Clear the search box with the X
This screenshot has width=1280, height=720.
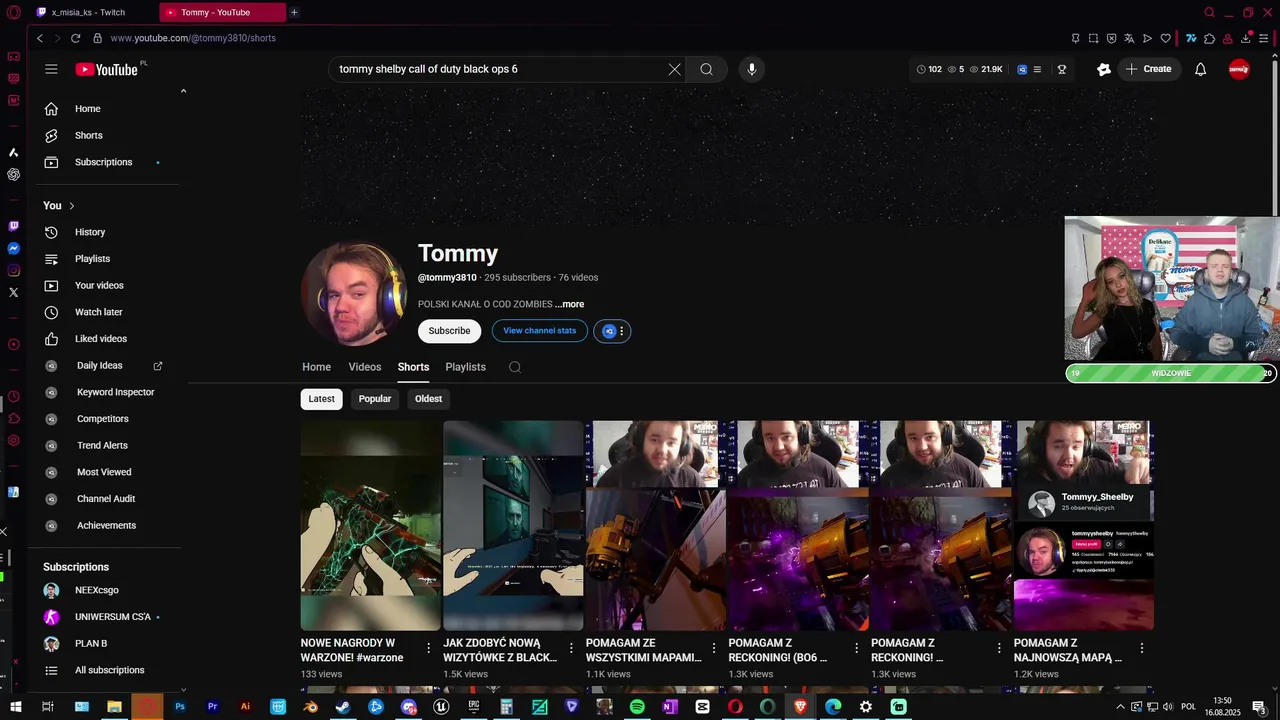[674, 69]
